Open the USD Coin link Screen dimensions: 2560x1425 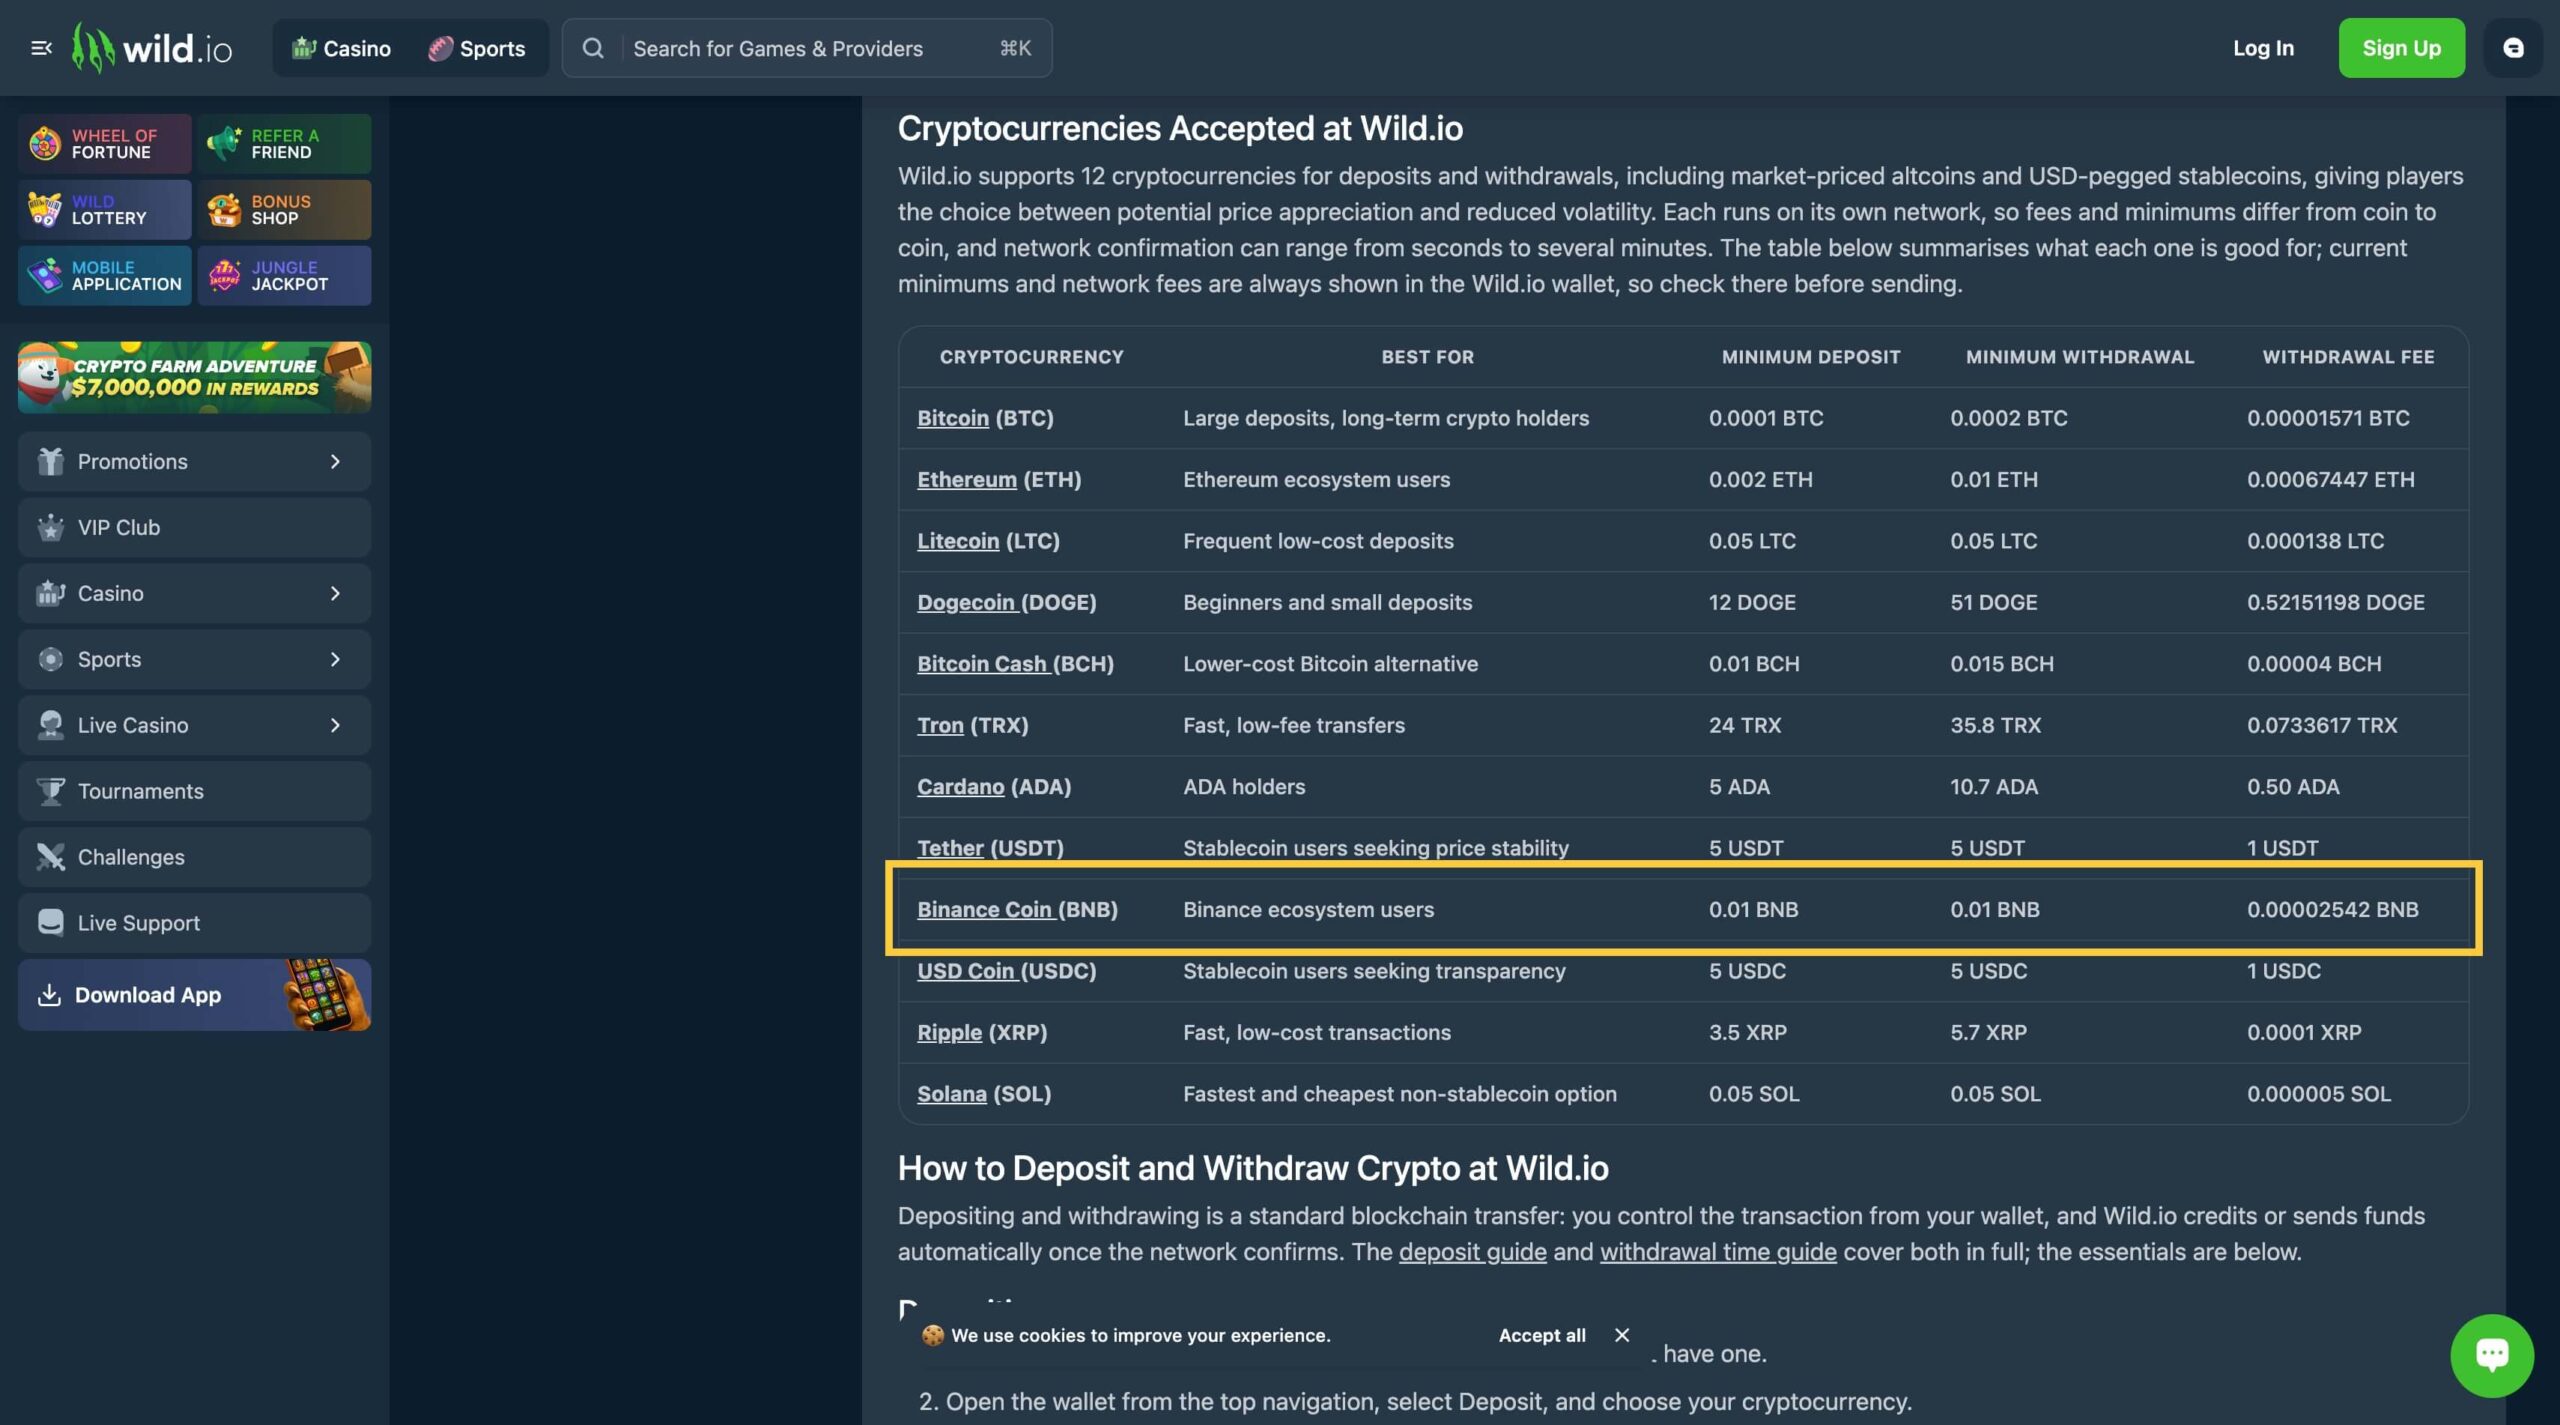[966, 971]
